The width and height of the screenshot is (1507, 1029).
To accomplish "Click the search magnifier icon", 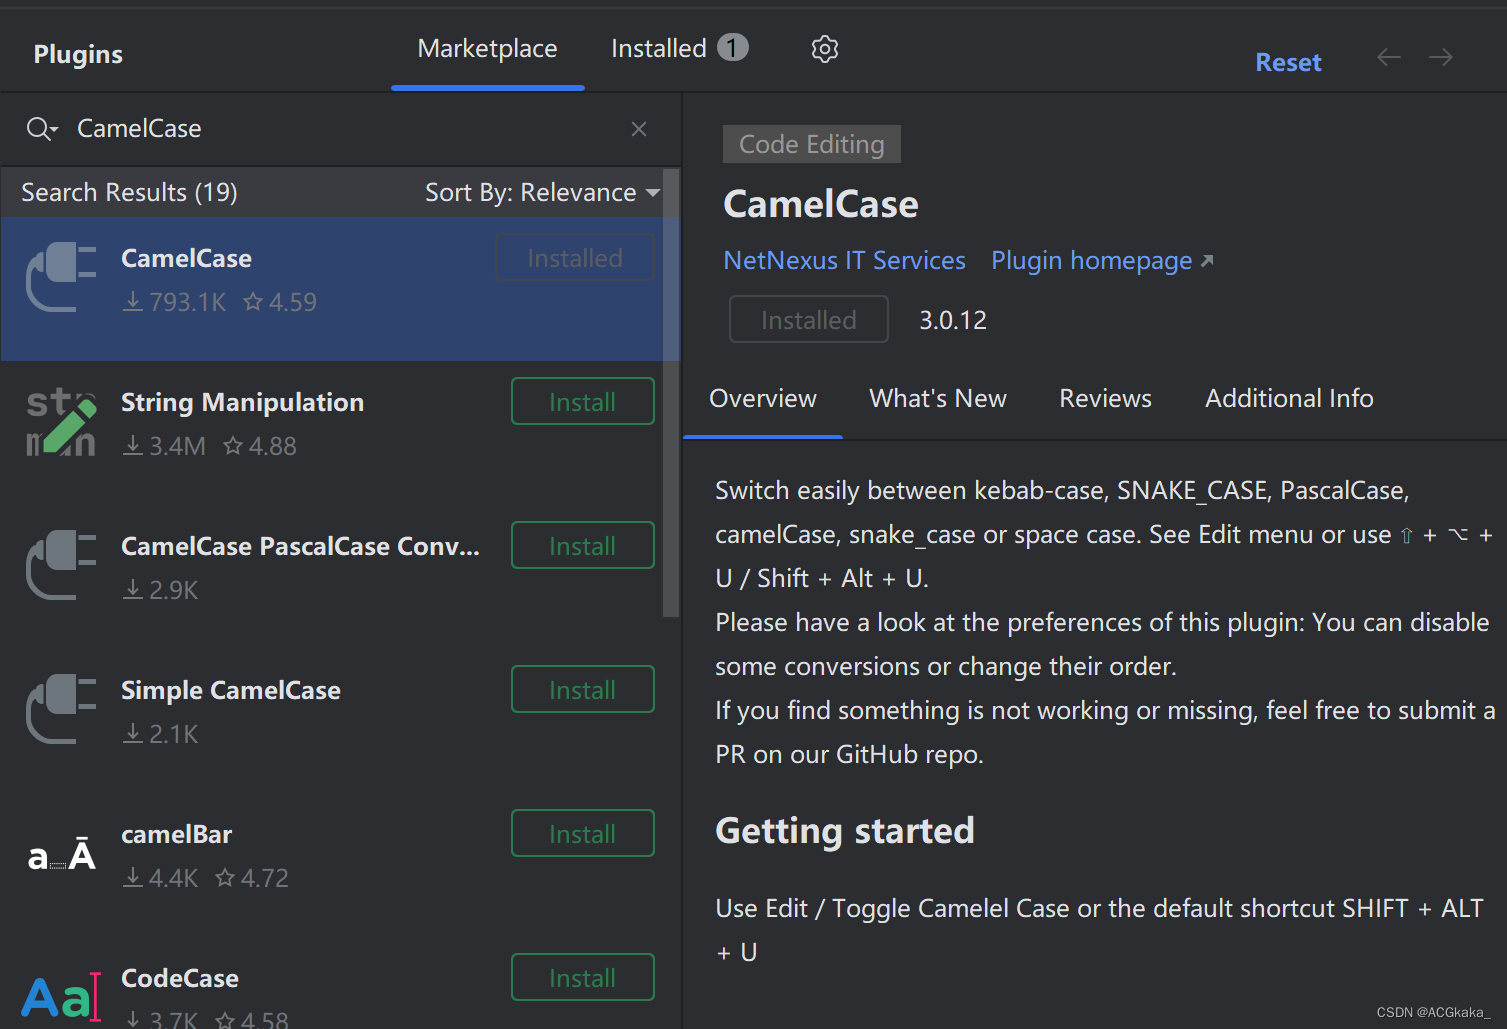I will point(41,129).
